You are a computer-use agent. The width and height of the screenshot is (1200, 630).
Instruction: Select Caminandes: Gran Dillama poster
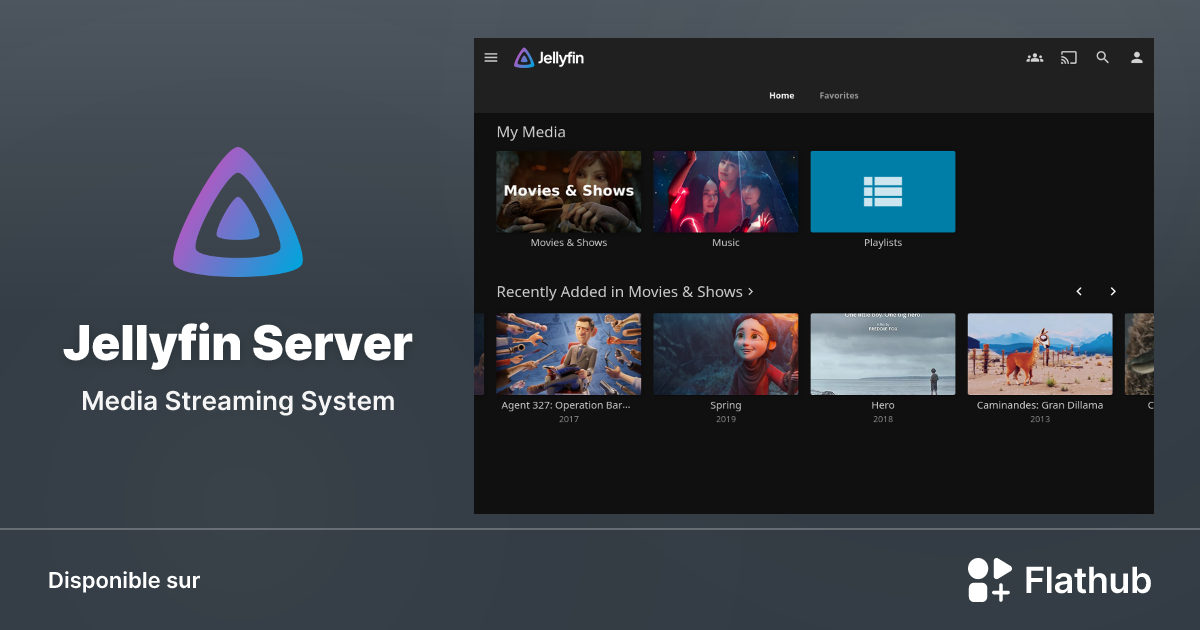point(1040,353)
